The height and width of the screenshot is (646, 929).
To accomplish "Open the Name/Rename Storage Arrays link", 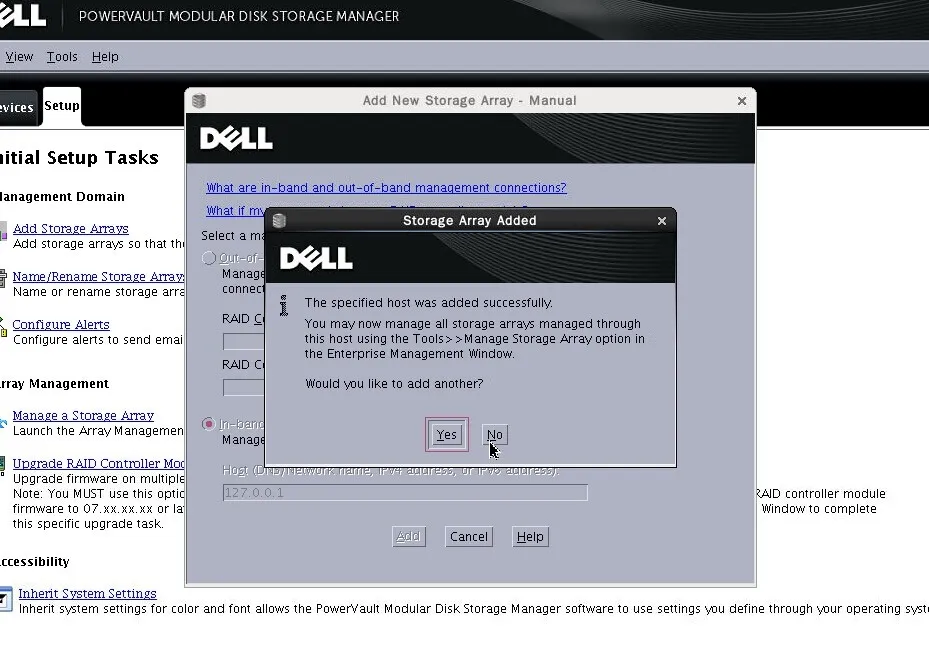I will (x=98, y=276).
